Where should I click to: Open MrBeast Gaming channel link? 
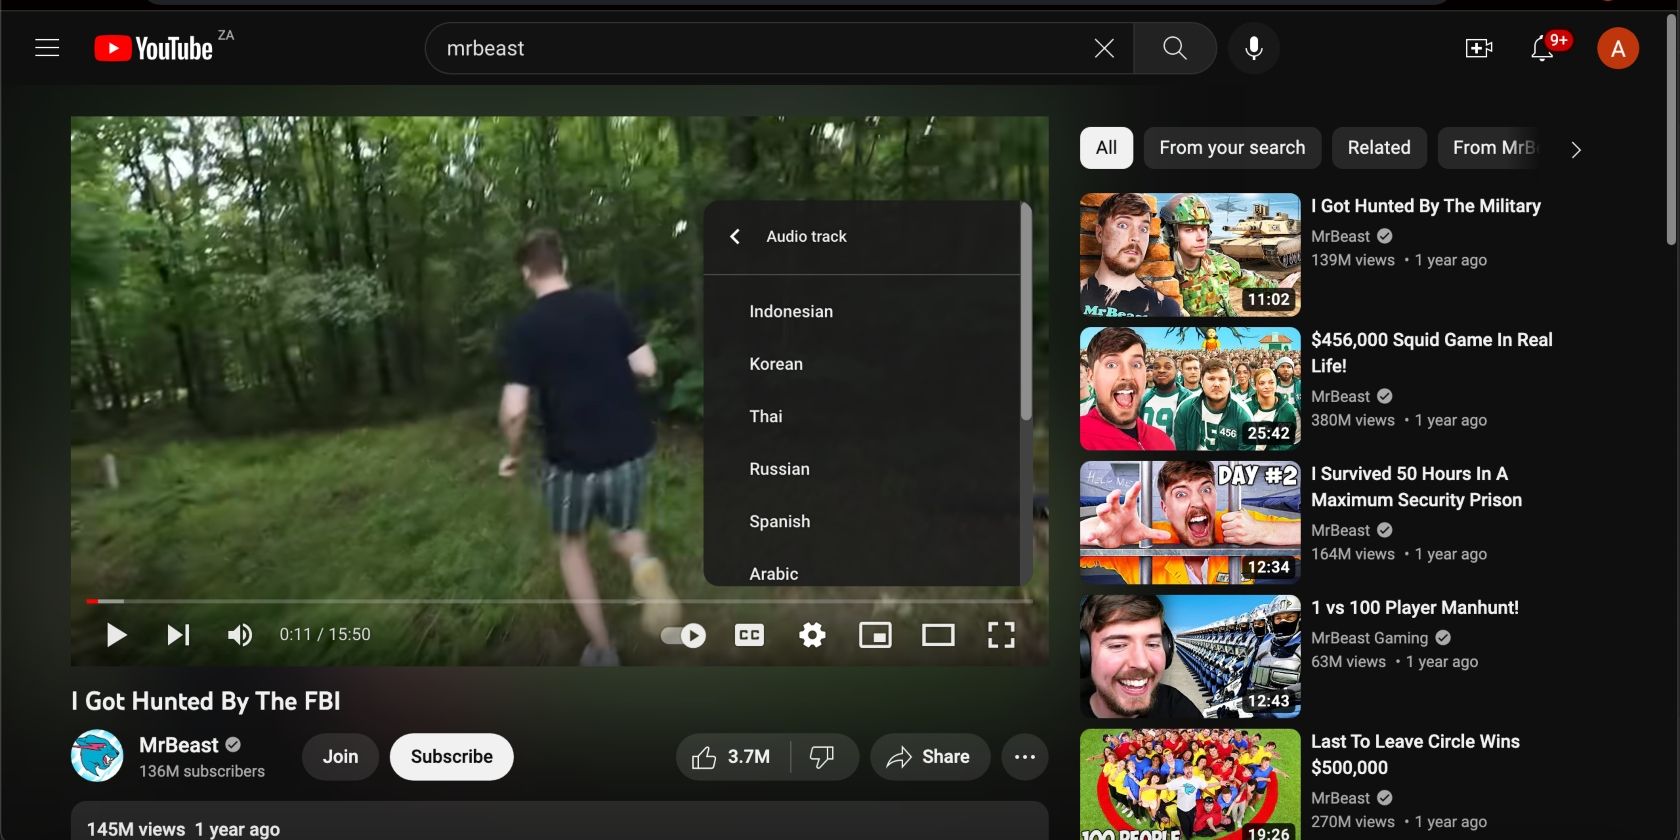[x=1370, y=638]
